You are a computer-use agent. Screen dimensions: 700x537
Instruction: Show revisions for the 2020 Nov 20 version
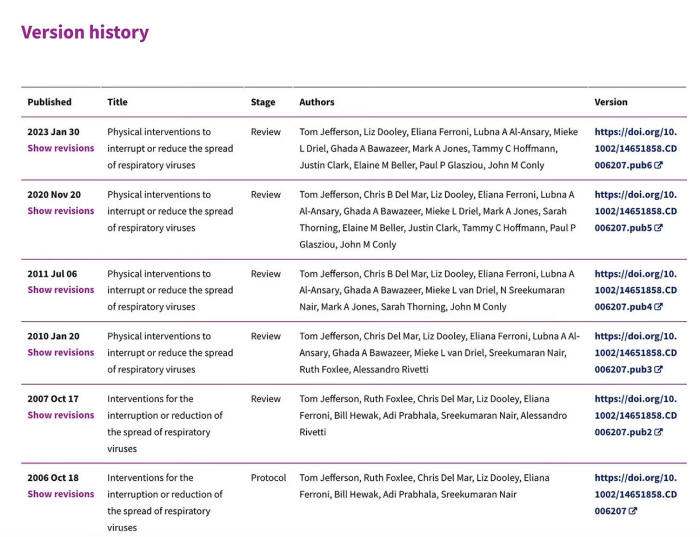coord(61,211)
